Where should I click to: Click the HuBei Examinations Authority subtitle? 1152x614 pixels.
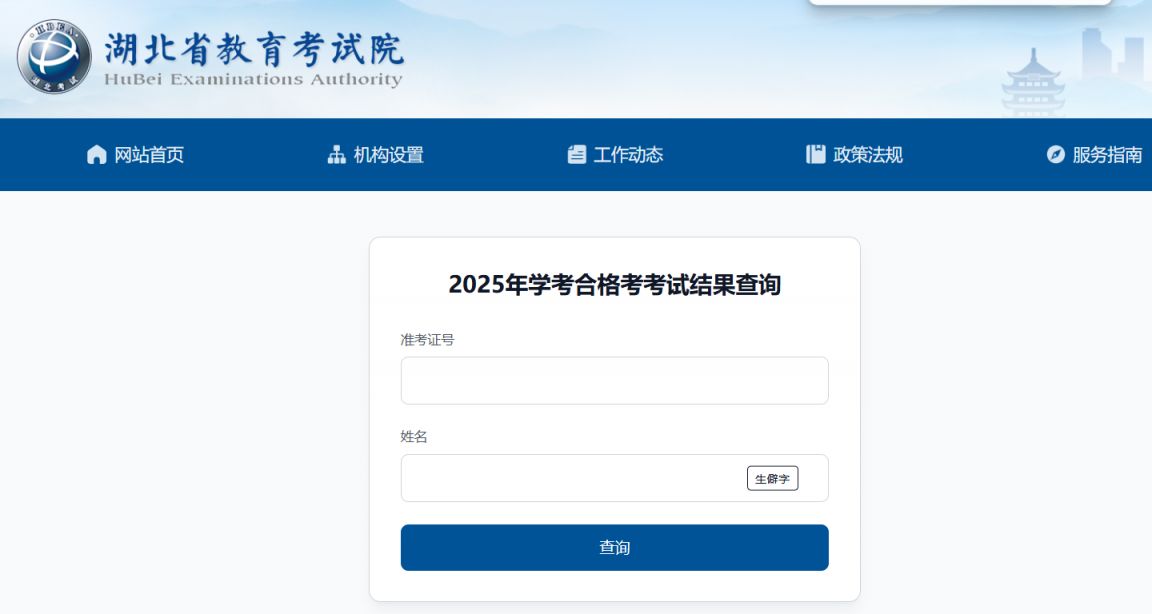click(x=253, y=80)
